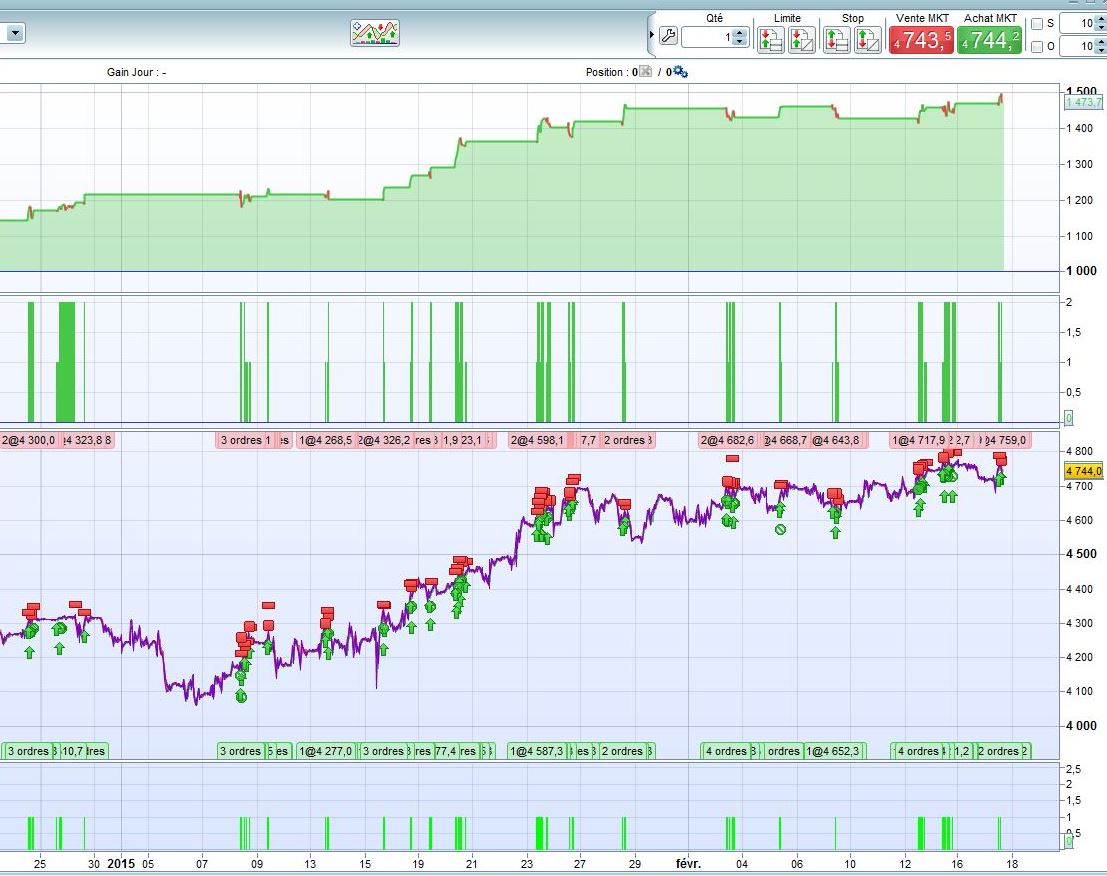Click the second Stop order icon

pyautogui.click(x=868, y=40)
